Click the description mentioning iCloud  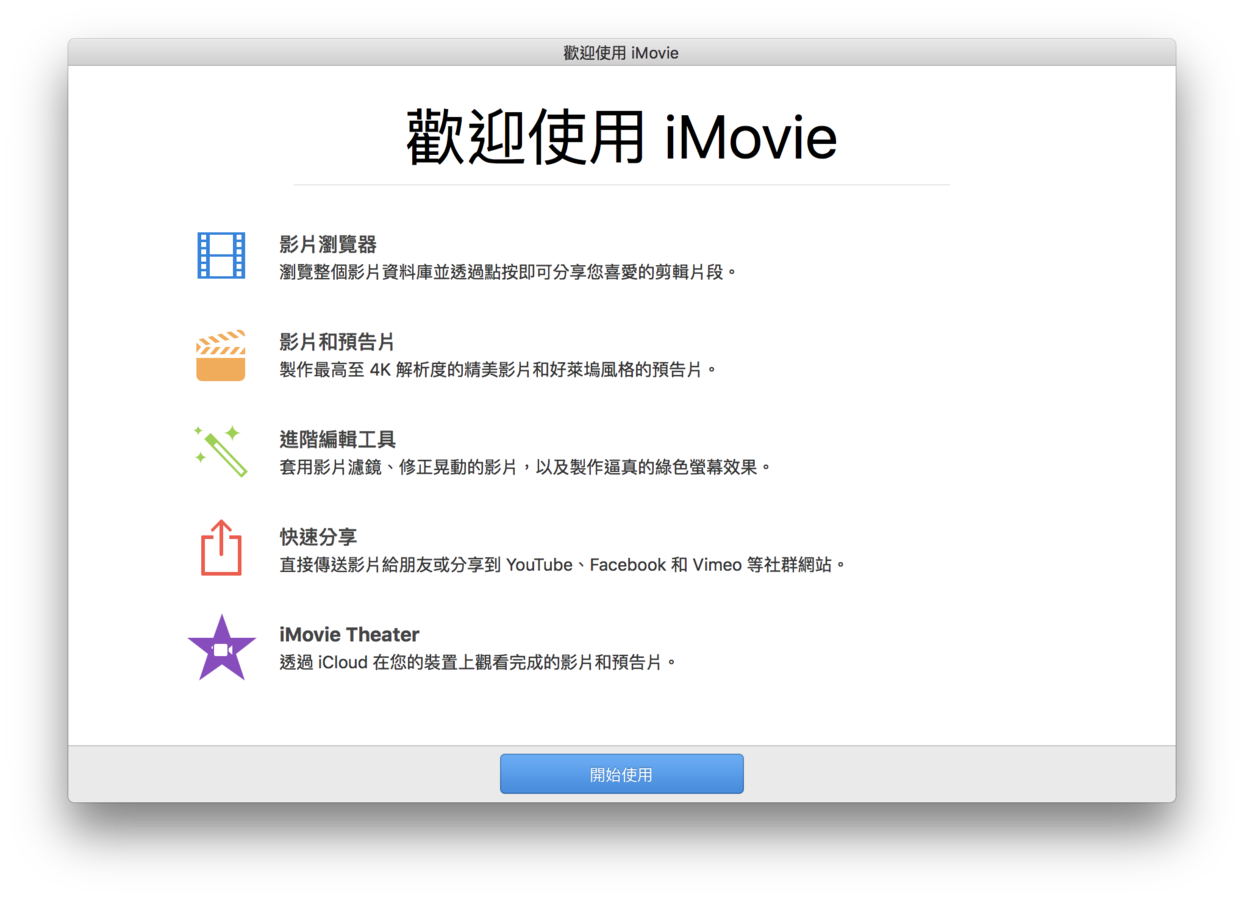tap(478, 662)
